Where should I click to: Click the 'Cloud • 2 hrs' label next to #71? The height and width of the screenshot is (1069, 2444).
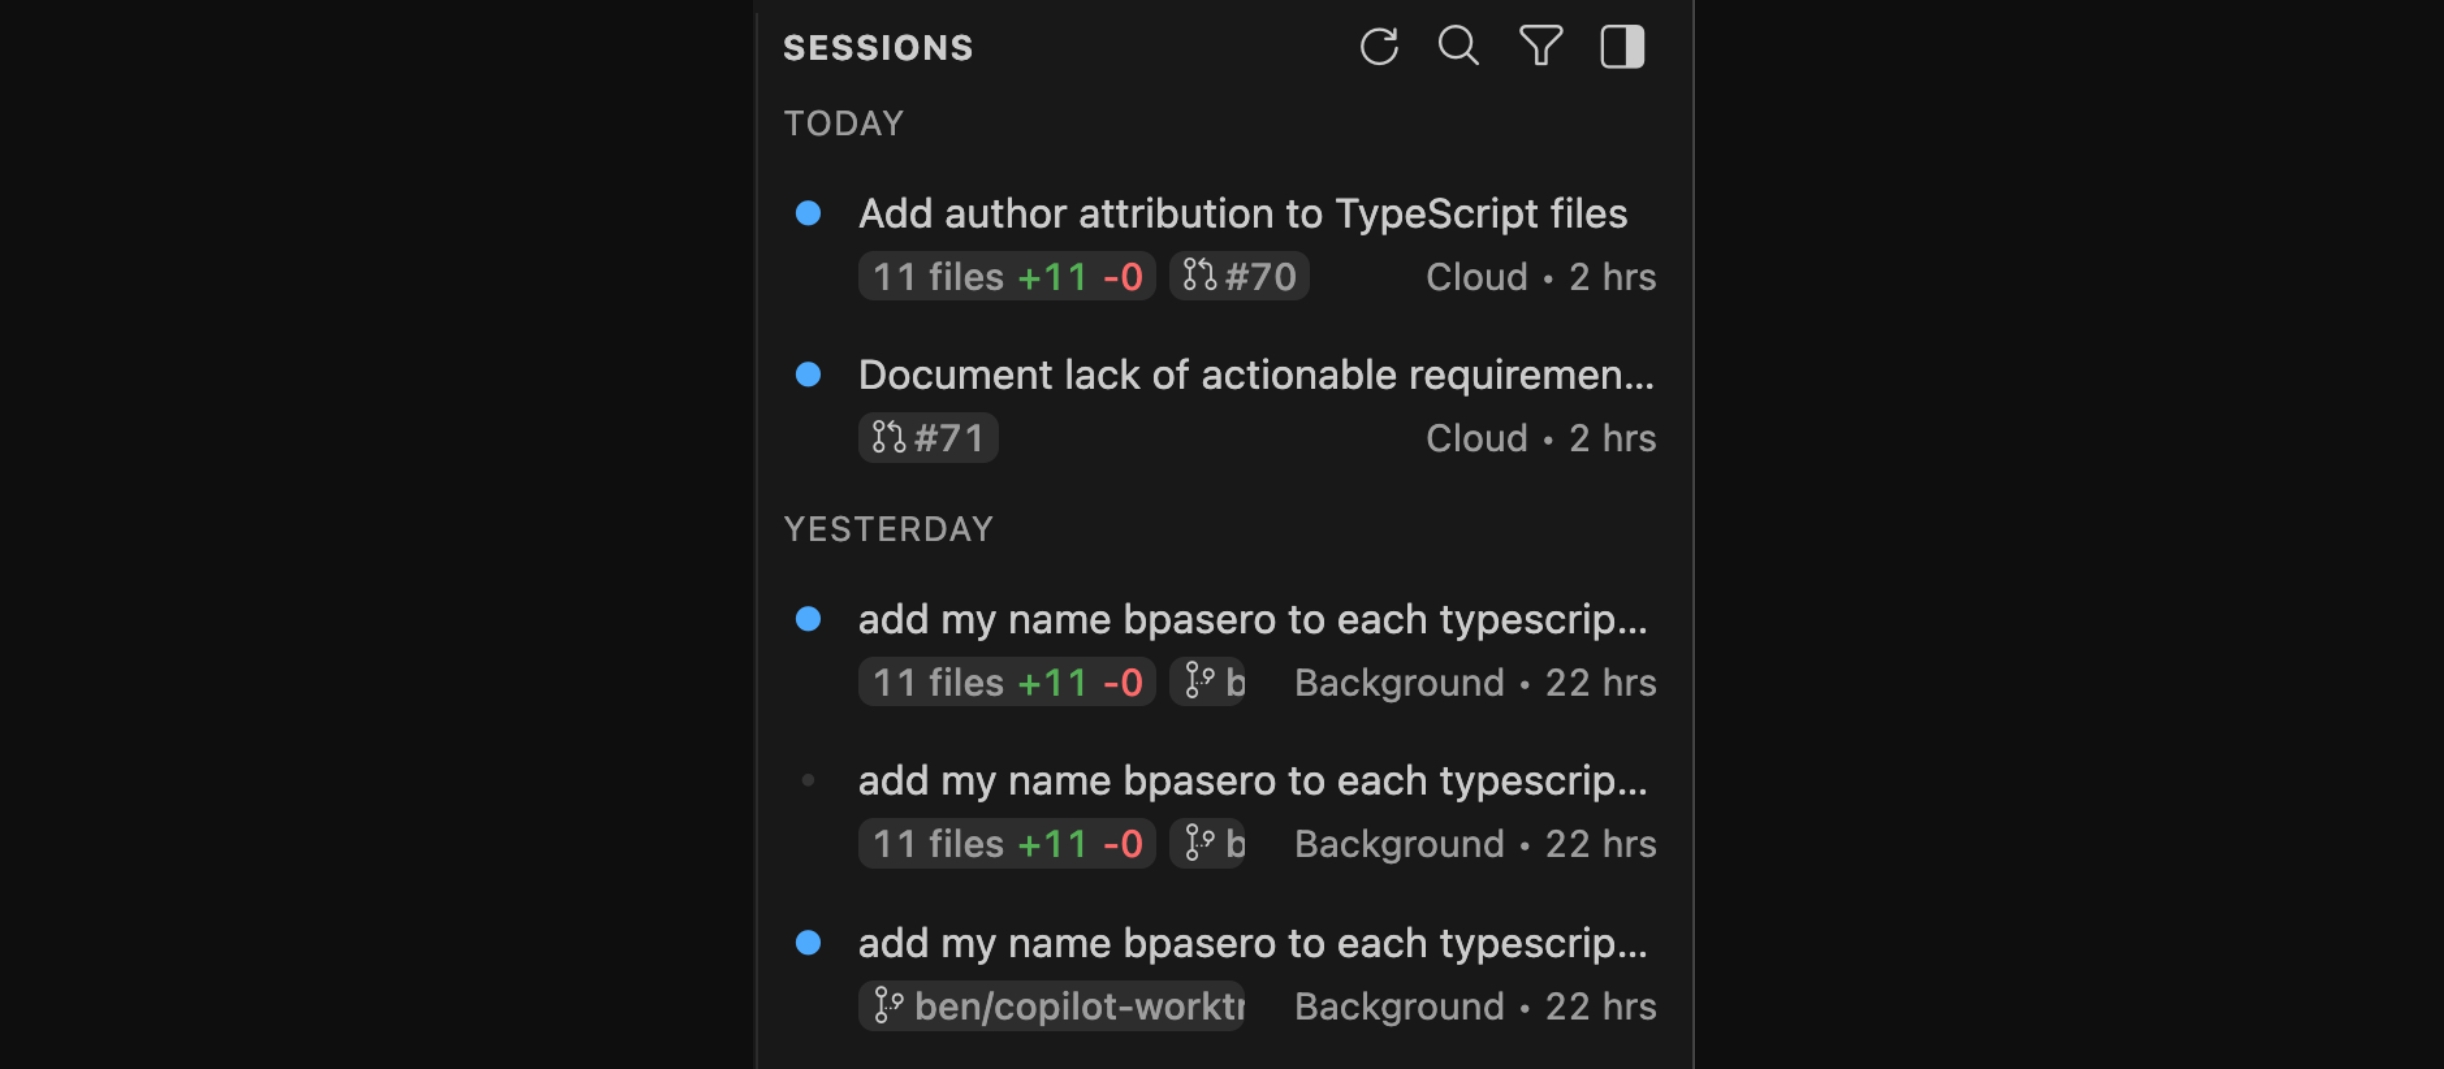pyautogui.click(x=1540, y=438)
